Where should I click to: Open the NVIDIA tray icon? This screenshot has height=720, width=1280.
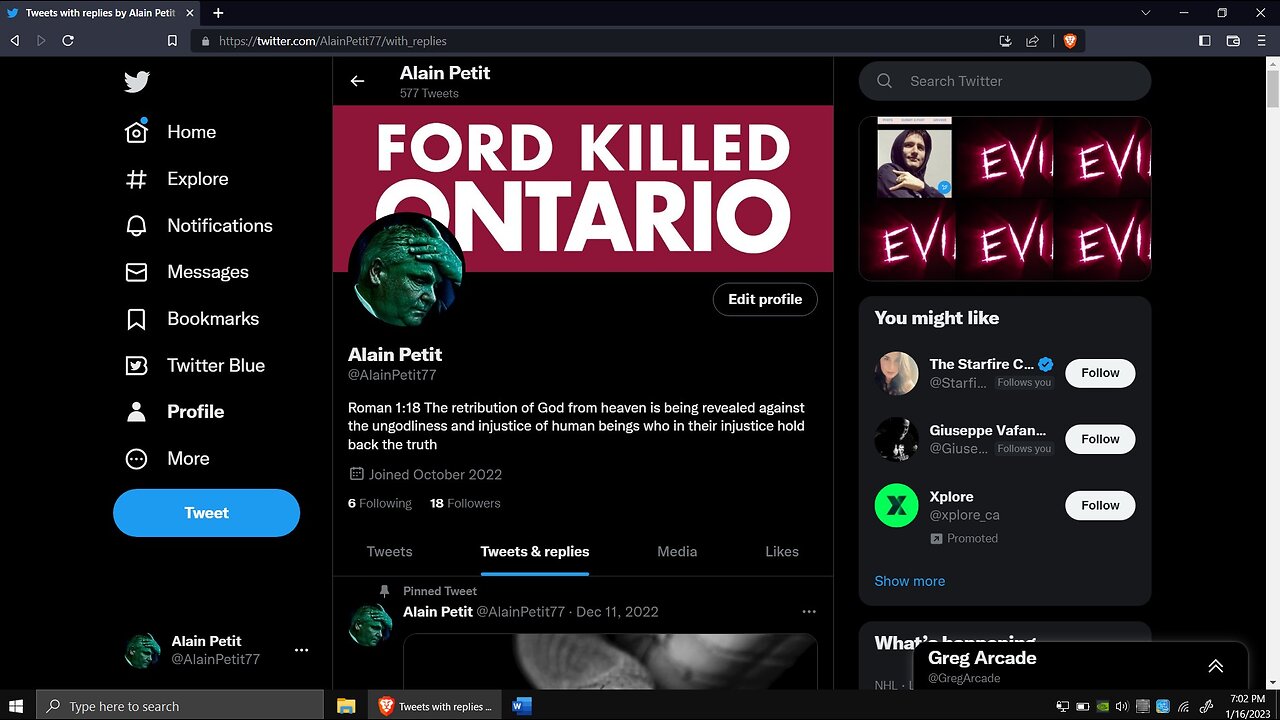click(x=1102, y=707)
